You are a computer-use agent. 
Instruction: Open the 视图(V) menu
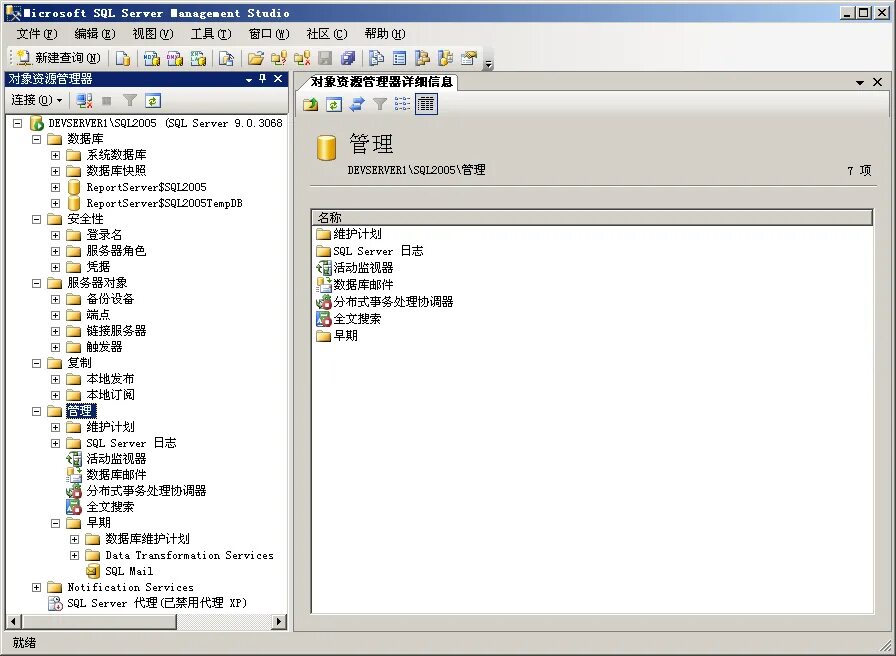click(x=153, y=34)
